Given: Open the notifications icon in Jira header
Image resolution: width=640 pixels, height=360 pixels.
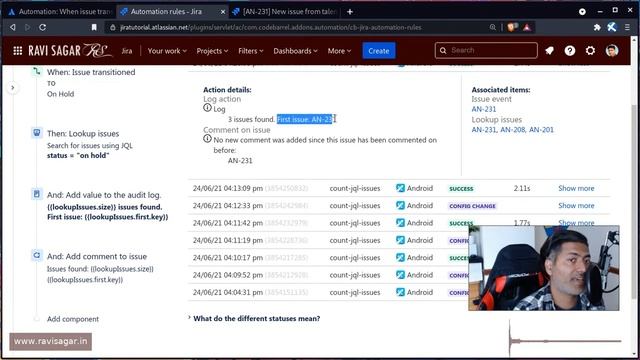Looking at the screenshot, I should coord(549,51).
